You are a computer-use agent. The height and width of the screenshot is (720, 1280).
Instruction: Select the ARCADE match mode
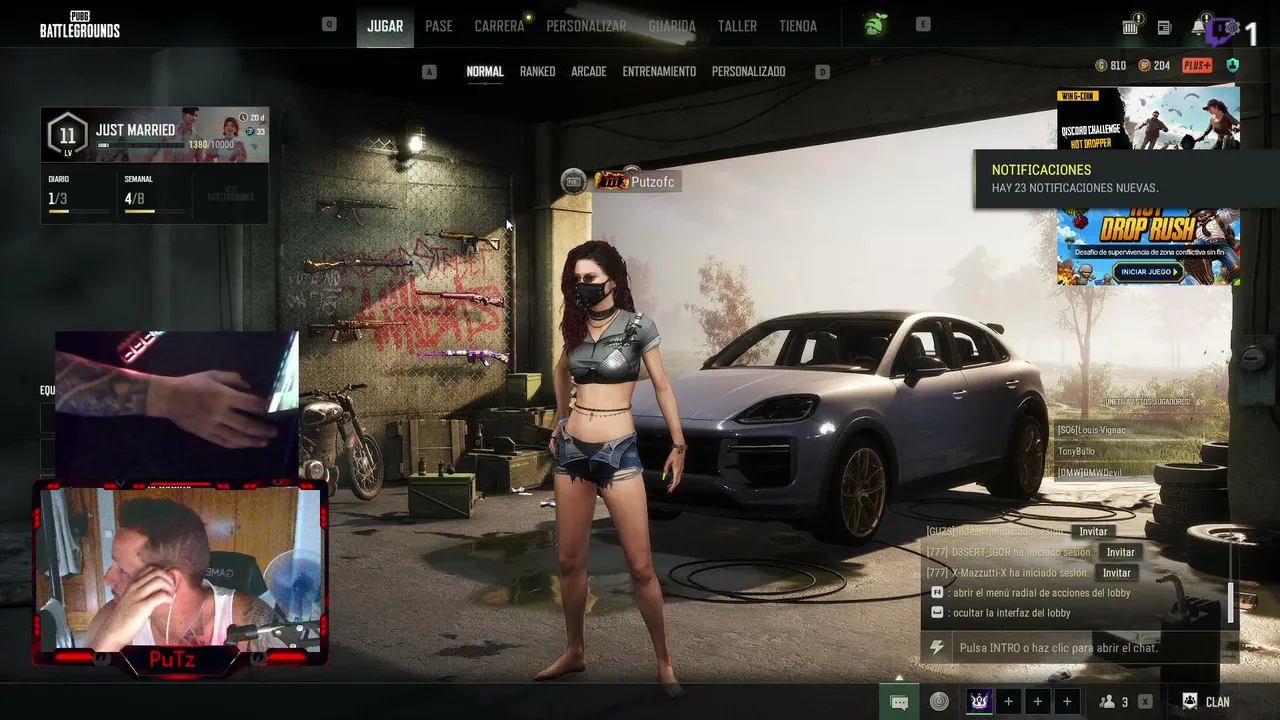pyautogui.click(x=589, y=72)
